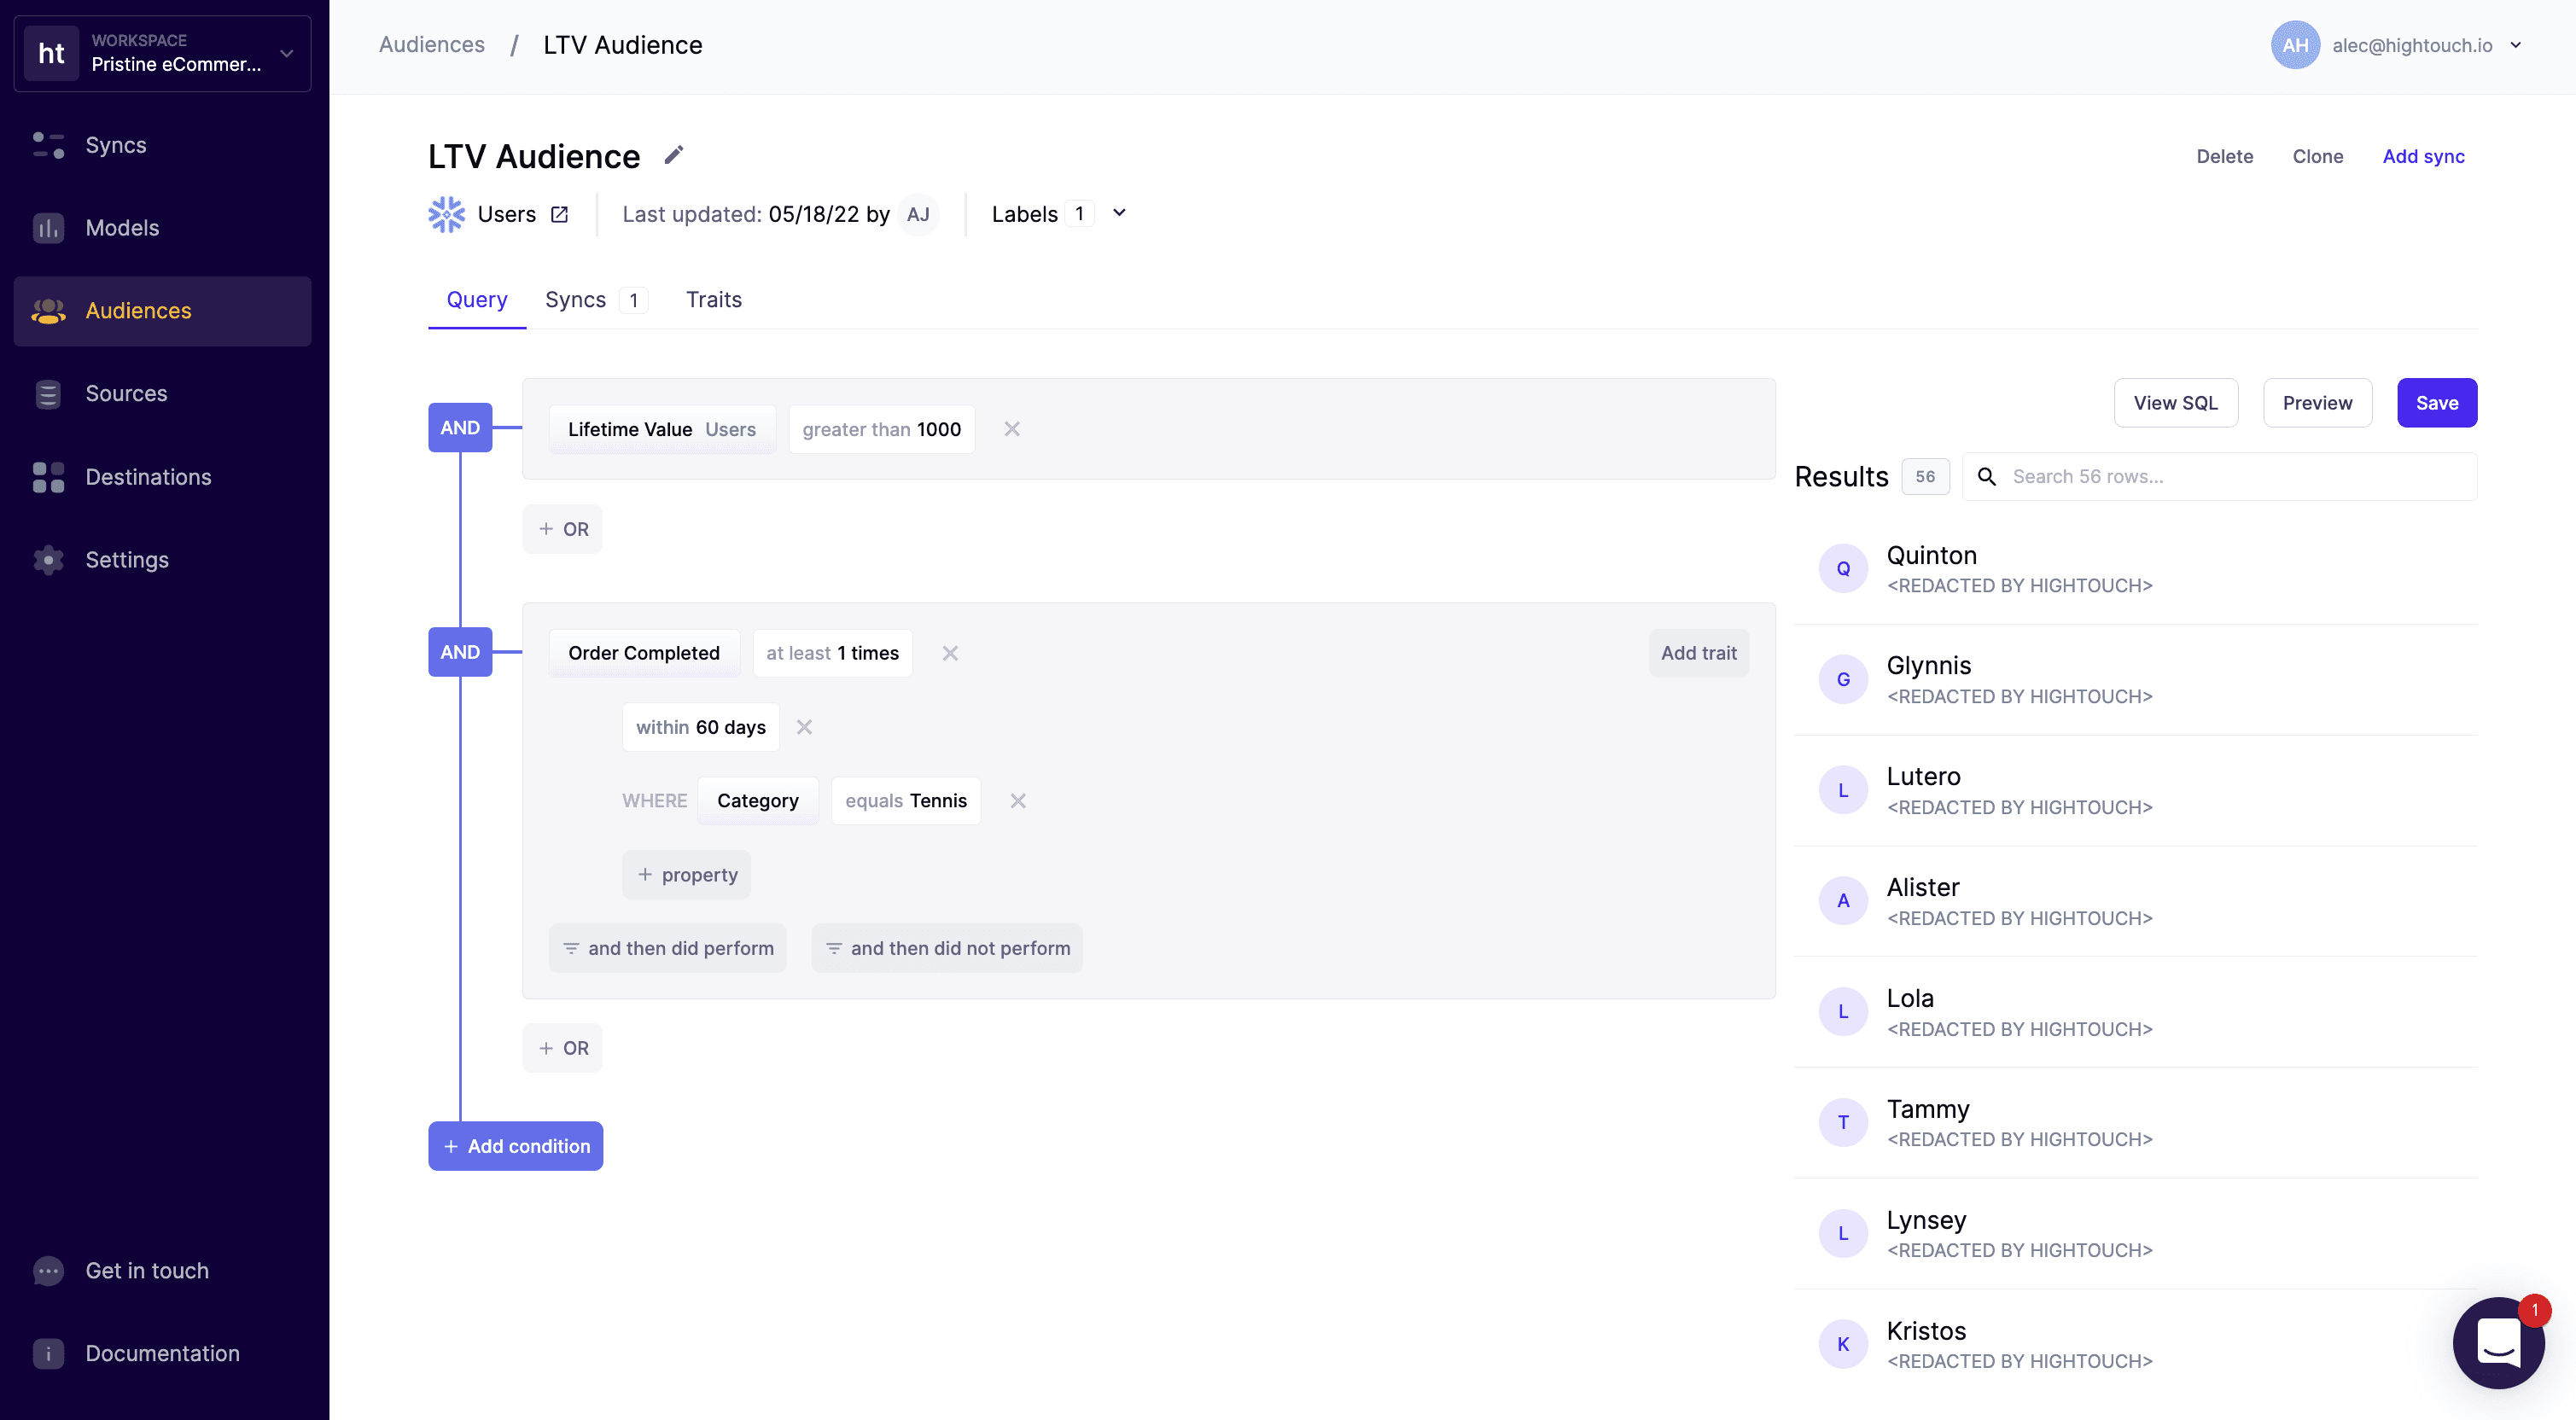This screenshot has height=1420, width=2576.
Task: Click the Save button
Action: [x=2436, y=403]
